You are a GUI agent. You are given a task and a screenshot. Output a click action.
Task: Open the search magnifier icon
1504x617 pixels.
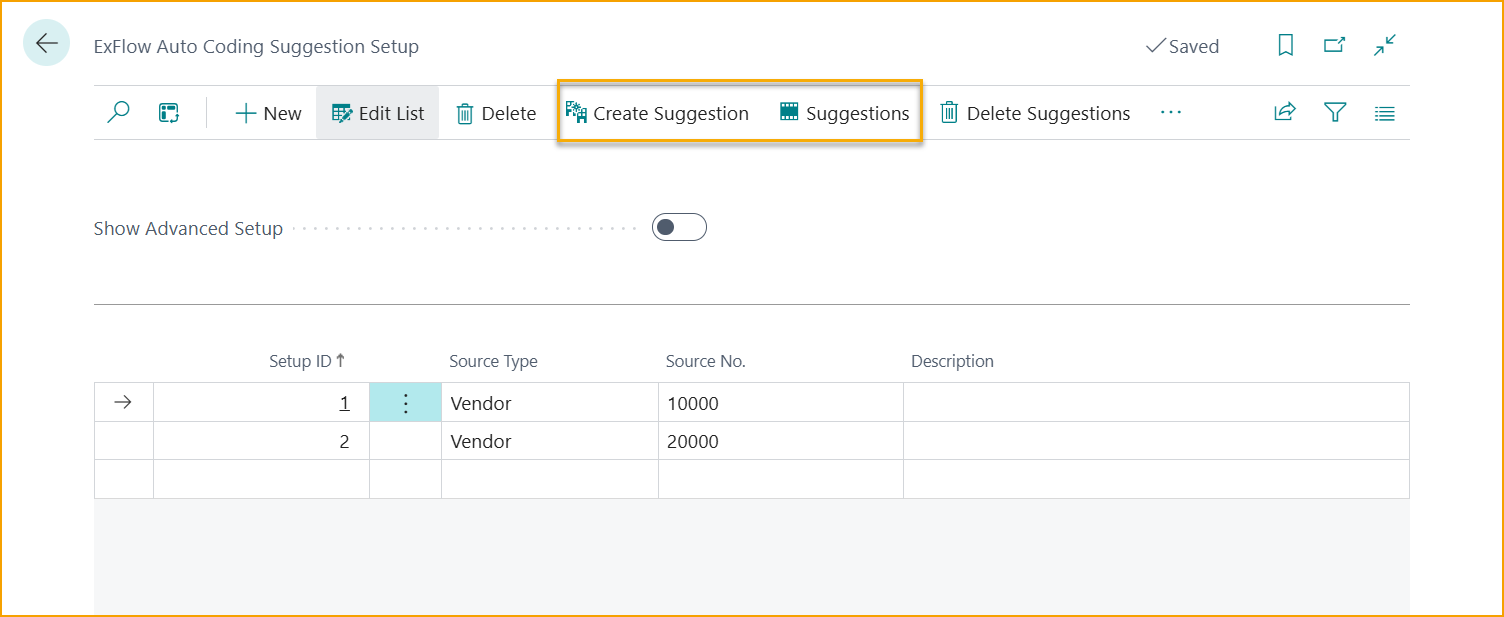[x=118, y=113]
